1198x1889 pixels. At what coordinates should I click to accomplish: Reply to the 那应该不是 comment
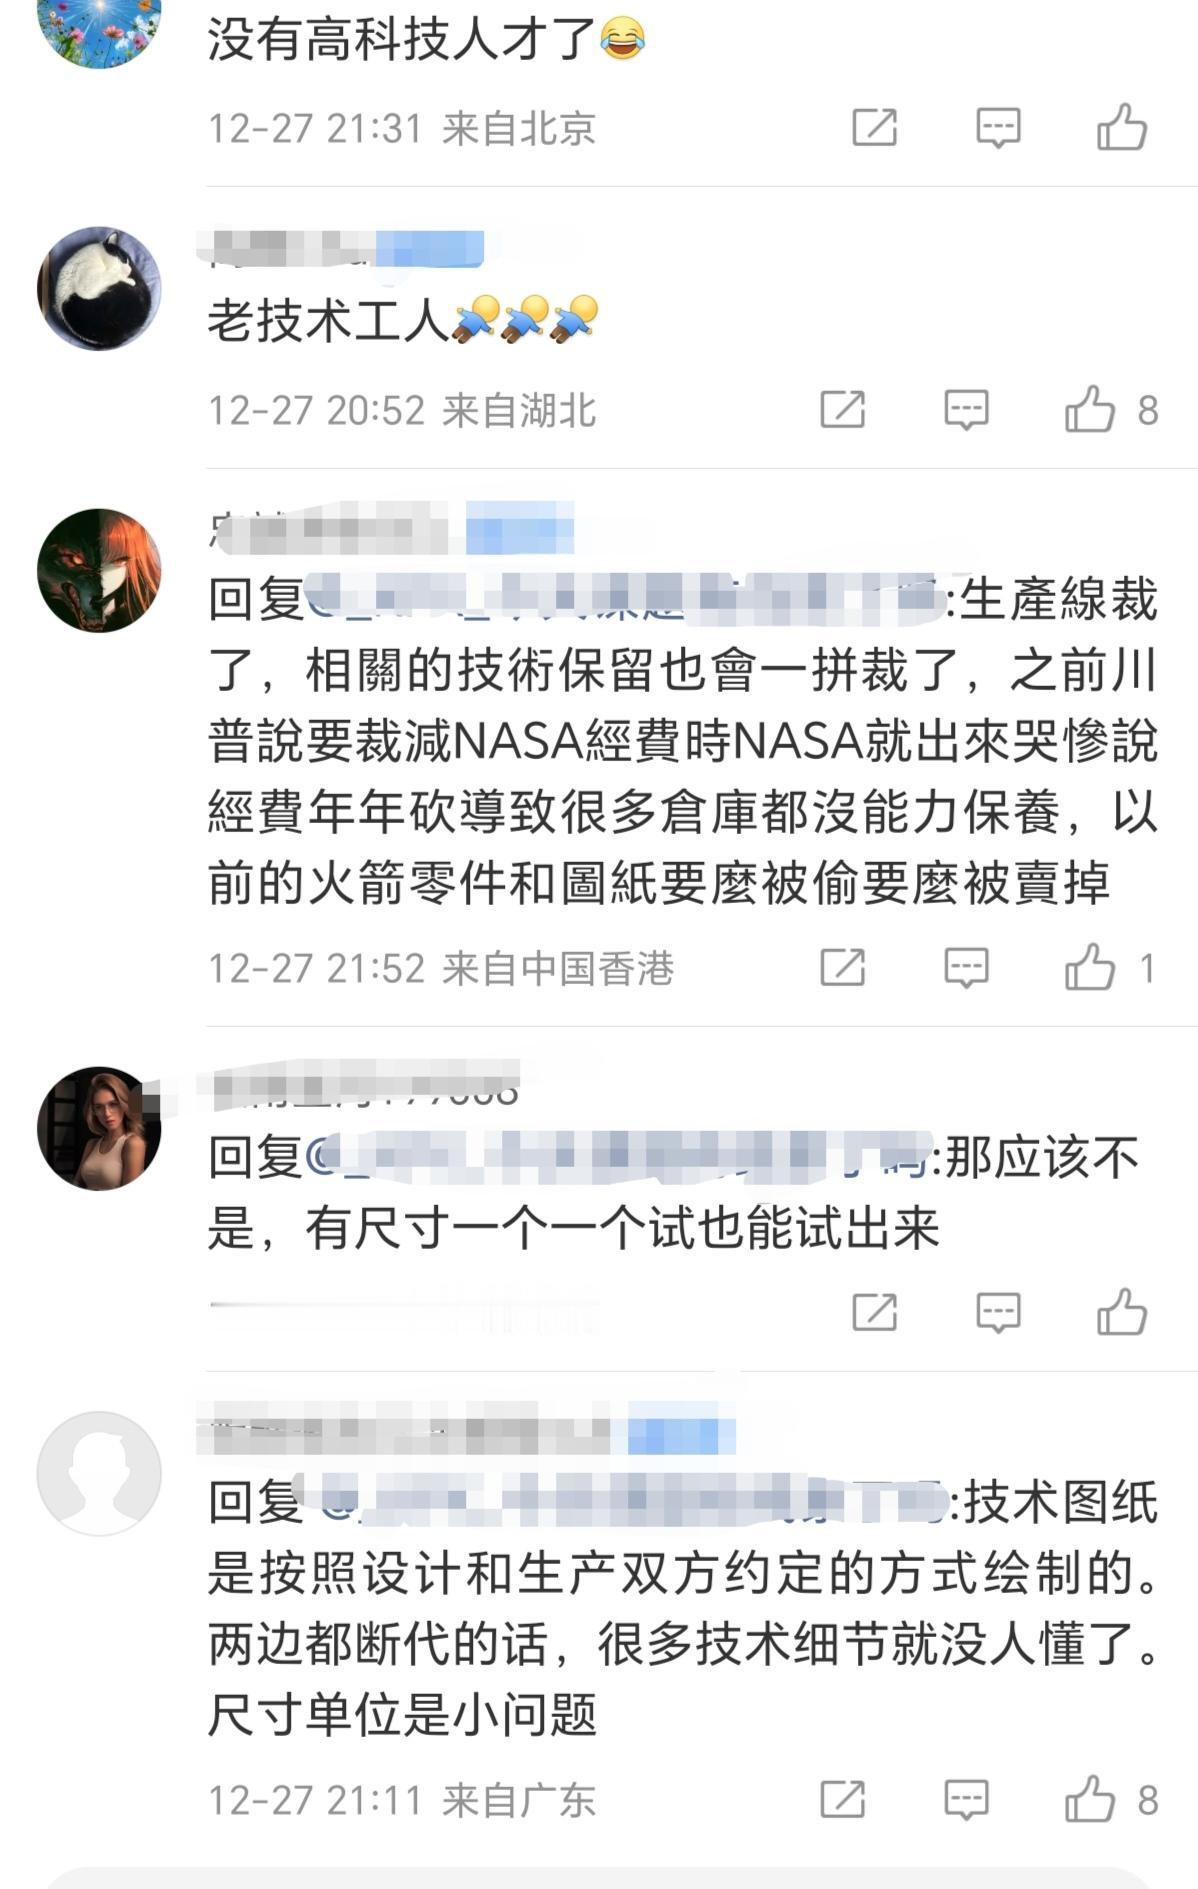[x=998, y=1311]
